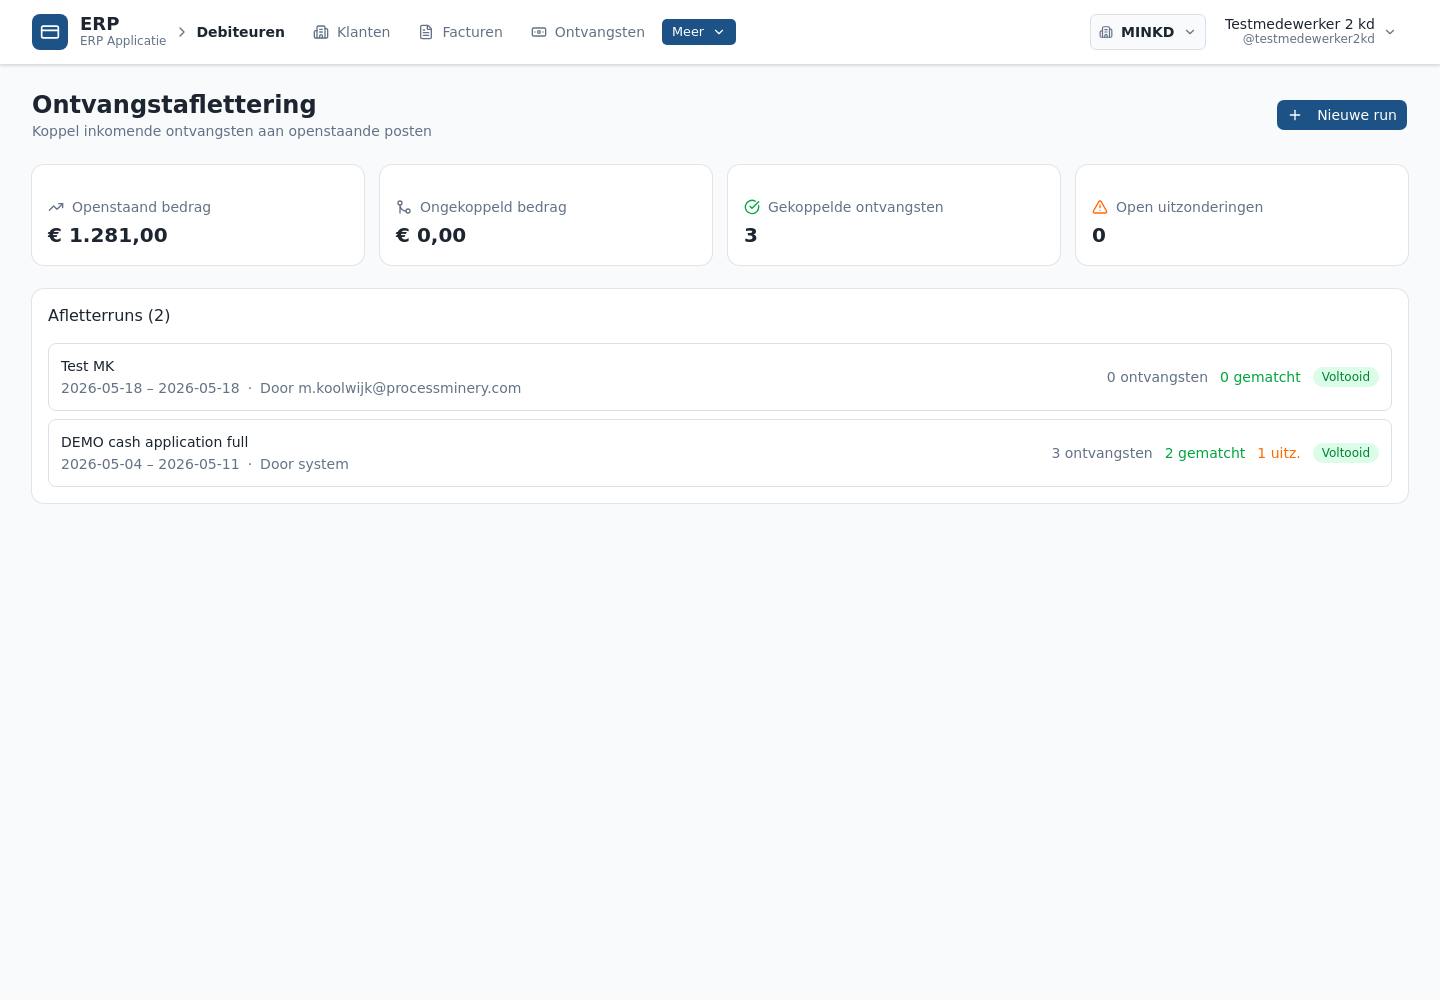1440x1000 pixels.
Task: Click the '2 gematcht' text
Action: coord(1205,453)
